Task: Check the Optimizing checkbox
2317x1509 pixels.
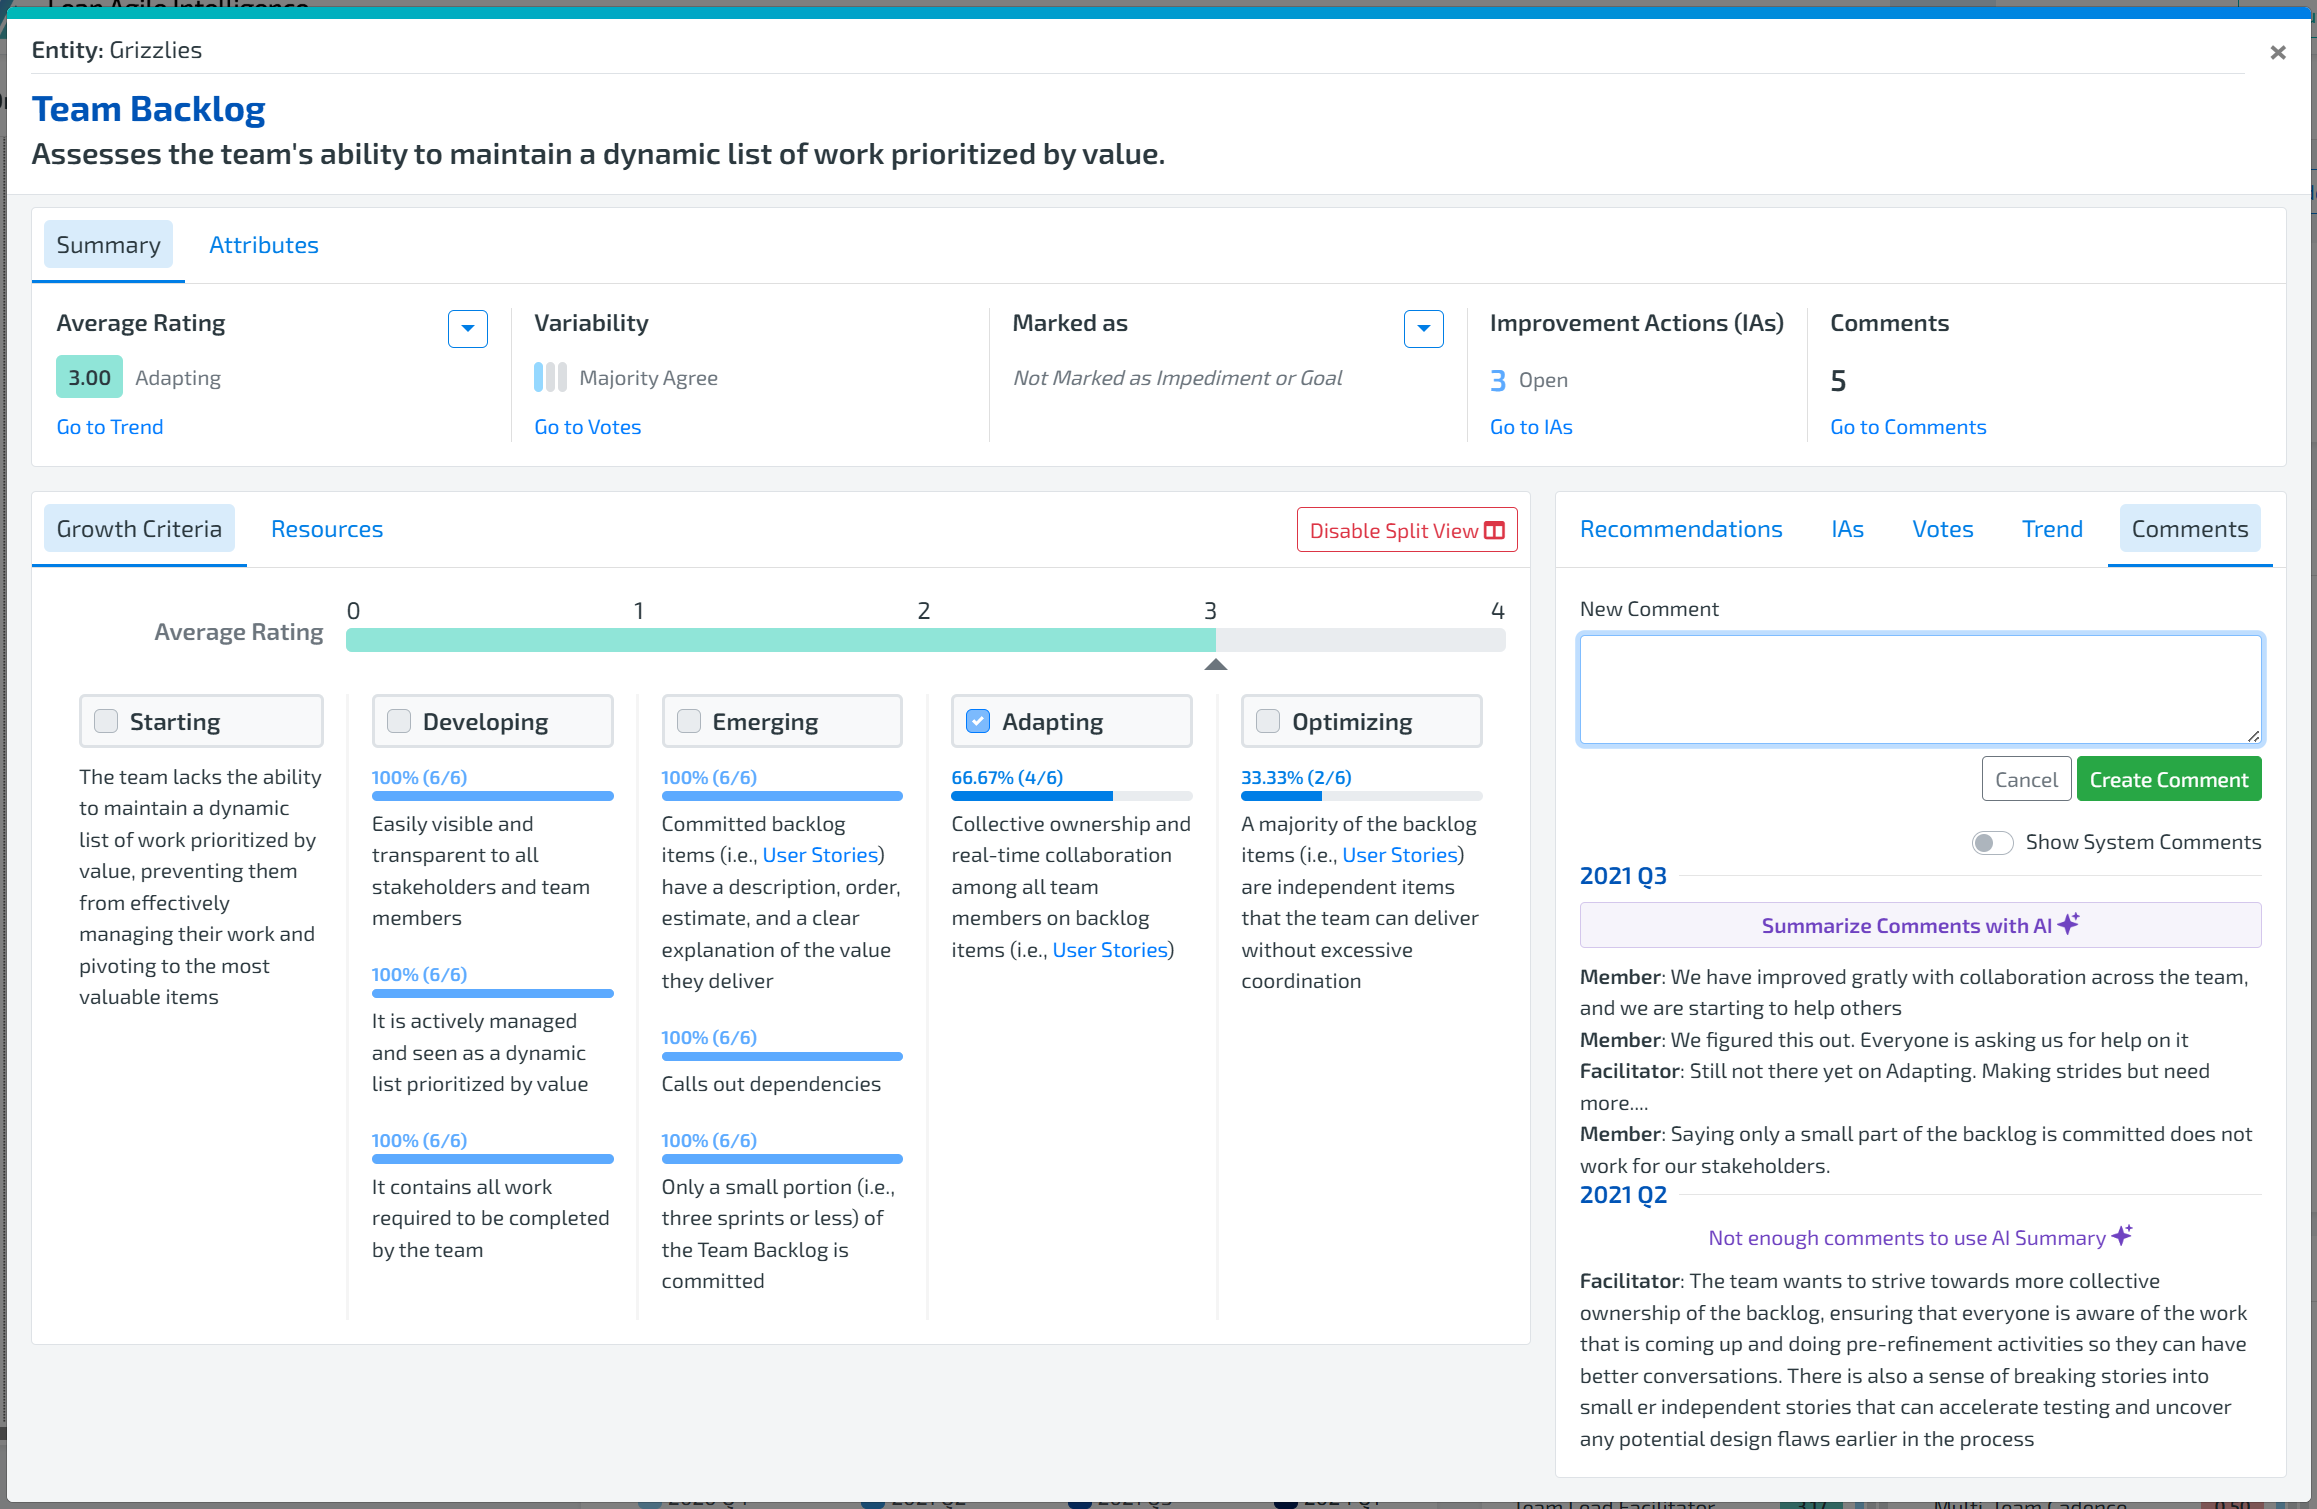Action: coord(1268,721)
